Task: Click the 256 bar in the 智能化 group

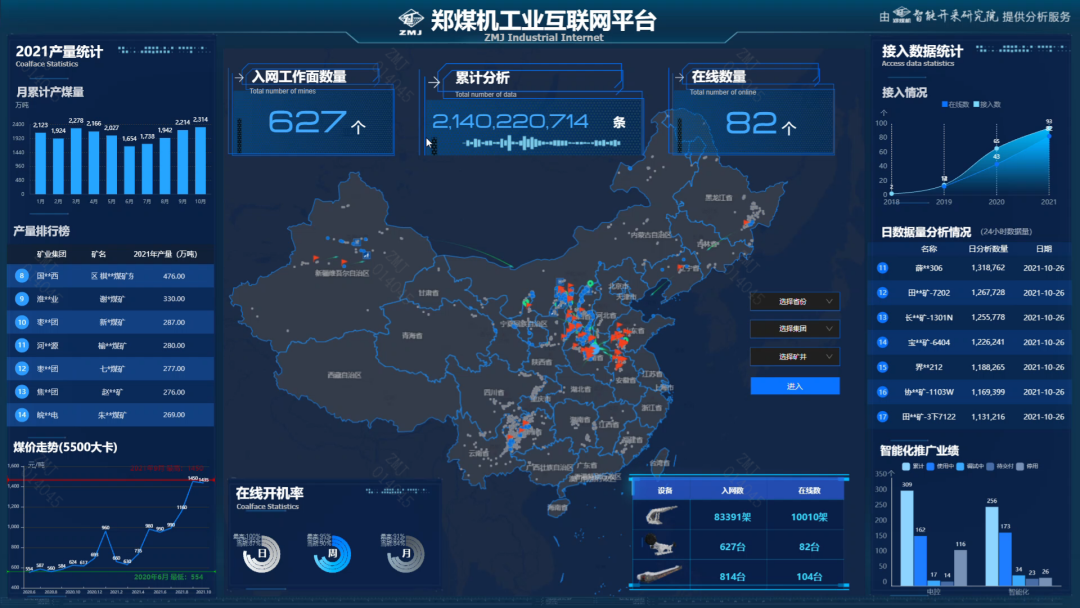Action: pyautogui.click(x=992, y=546)
